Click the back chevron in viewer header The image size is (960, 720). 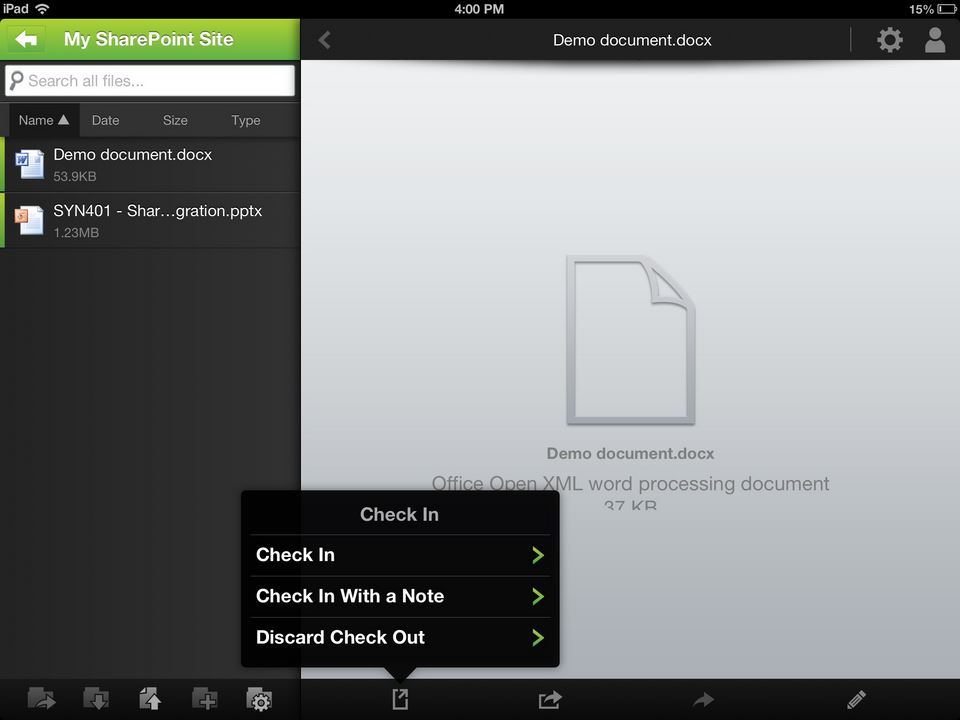point(324,40)
